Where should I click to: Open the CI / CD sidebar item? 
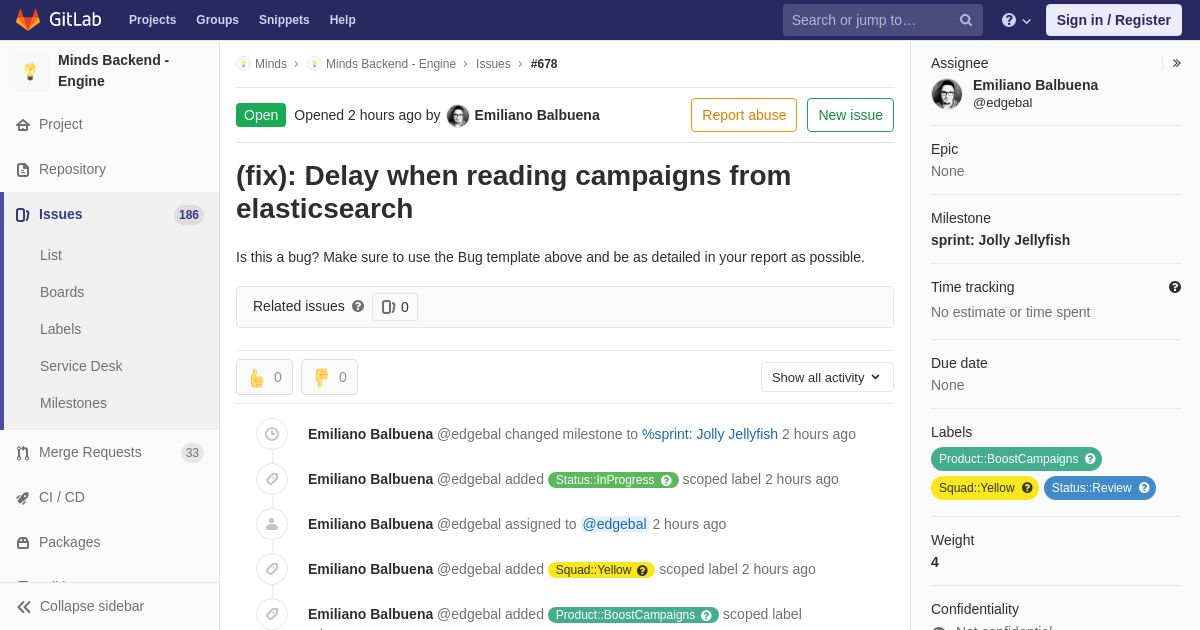(61, 497)
